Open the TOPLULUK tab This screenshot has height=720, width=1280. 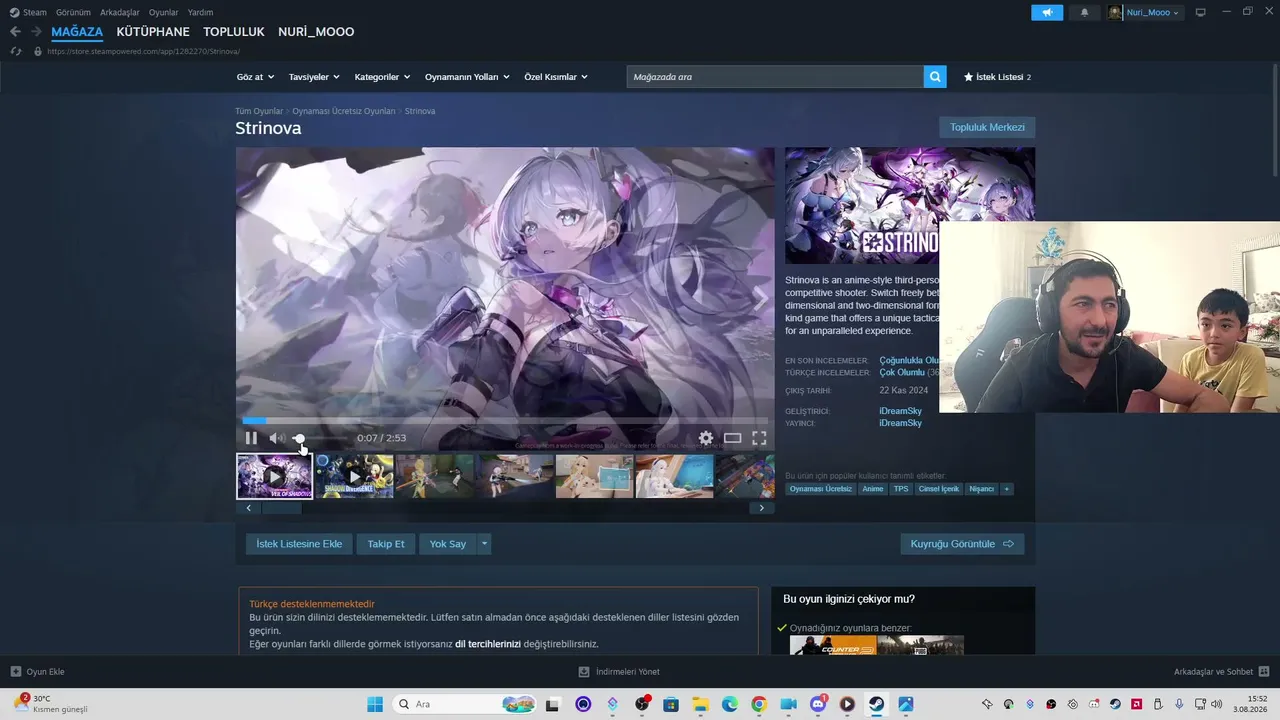[x=234, y=32]
